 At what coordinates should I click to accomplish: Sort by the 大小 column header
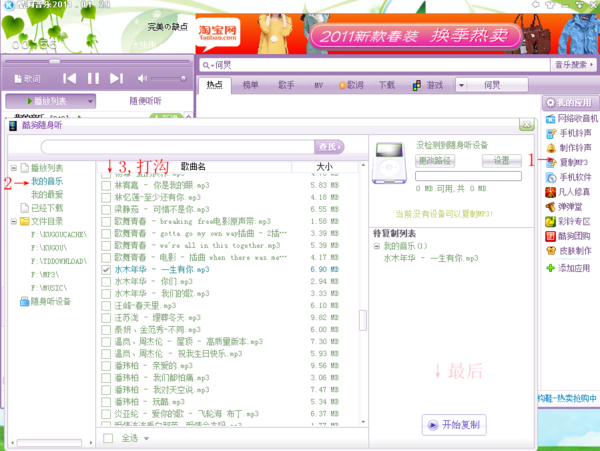(324, 167)
